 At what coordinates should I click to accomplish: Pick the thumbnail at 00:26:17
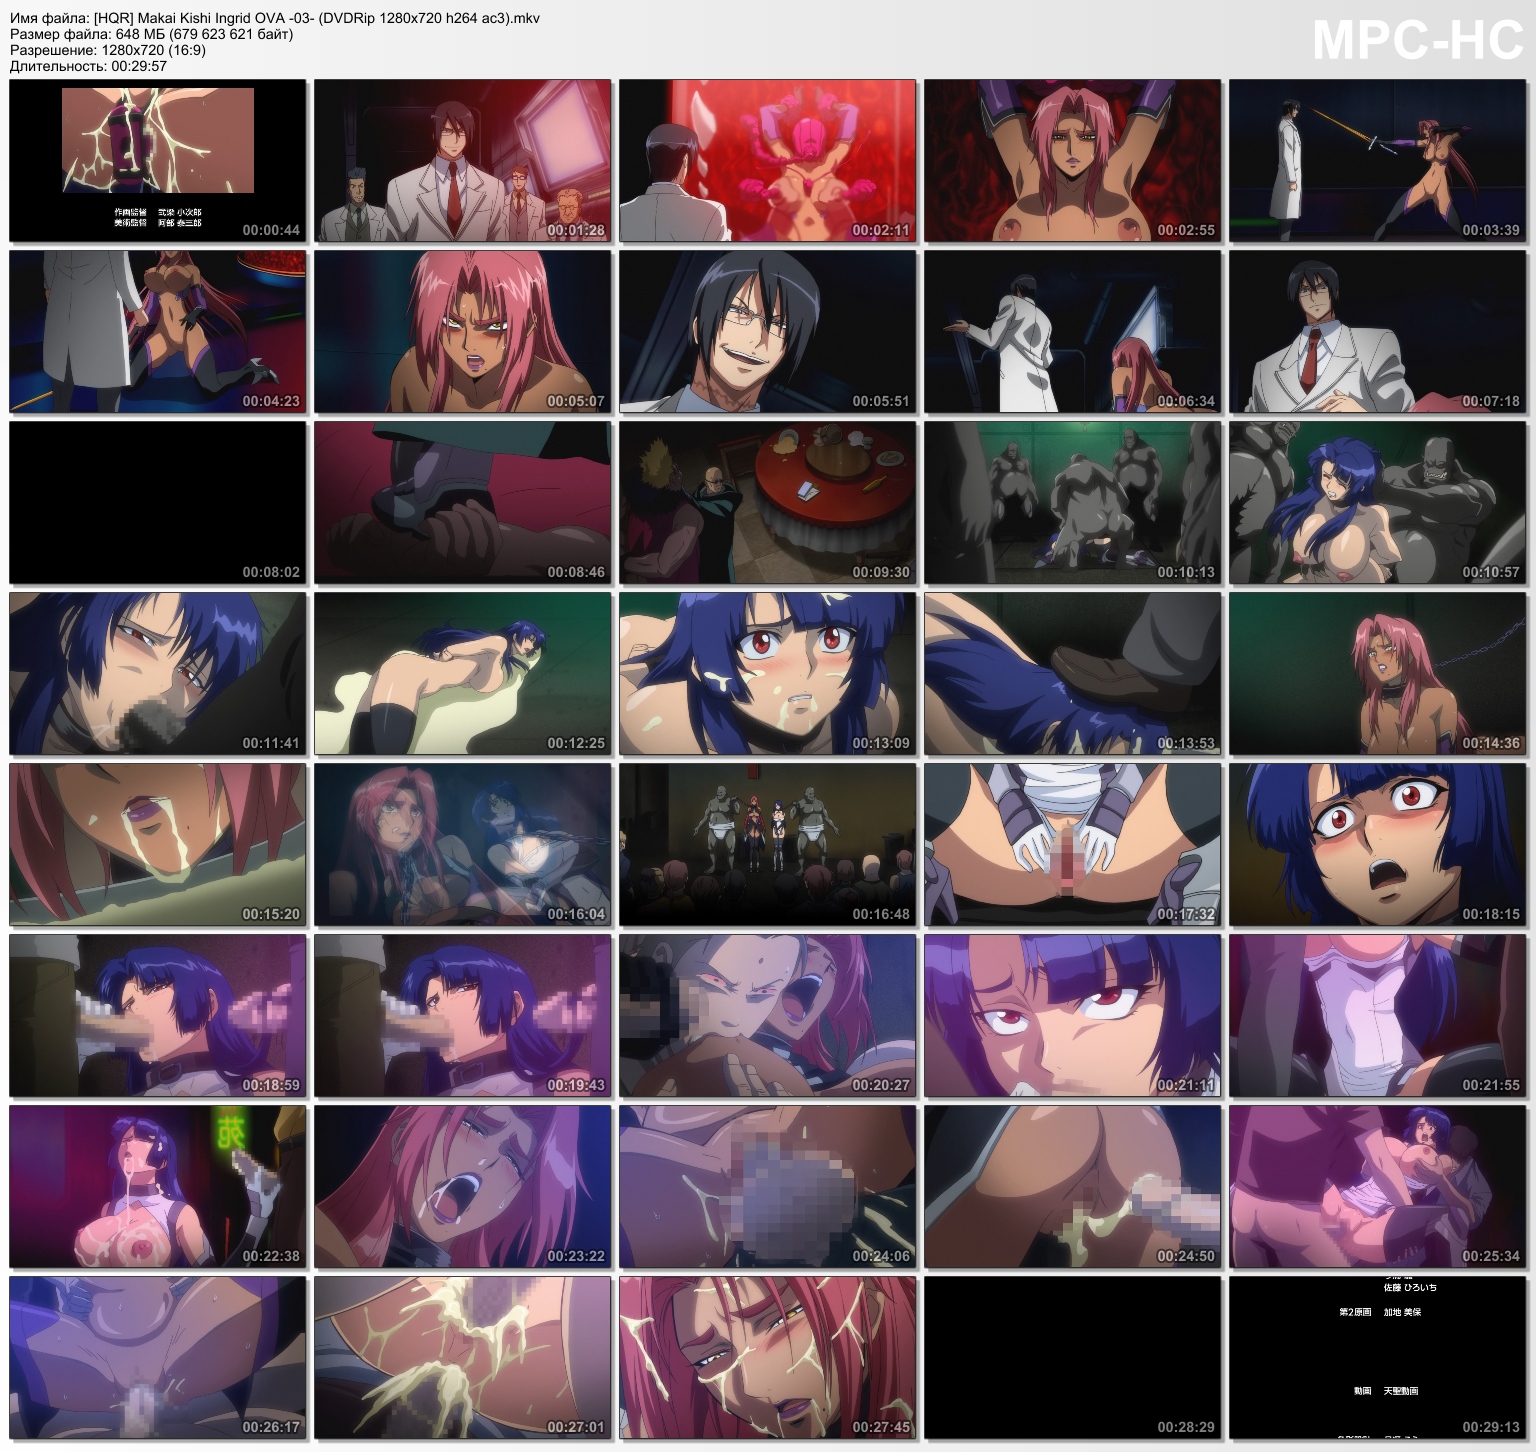point(158,1358)
